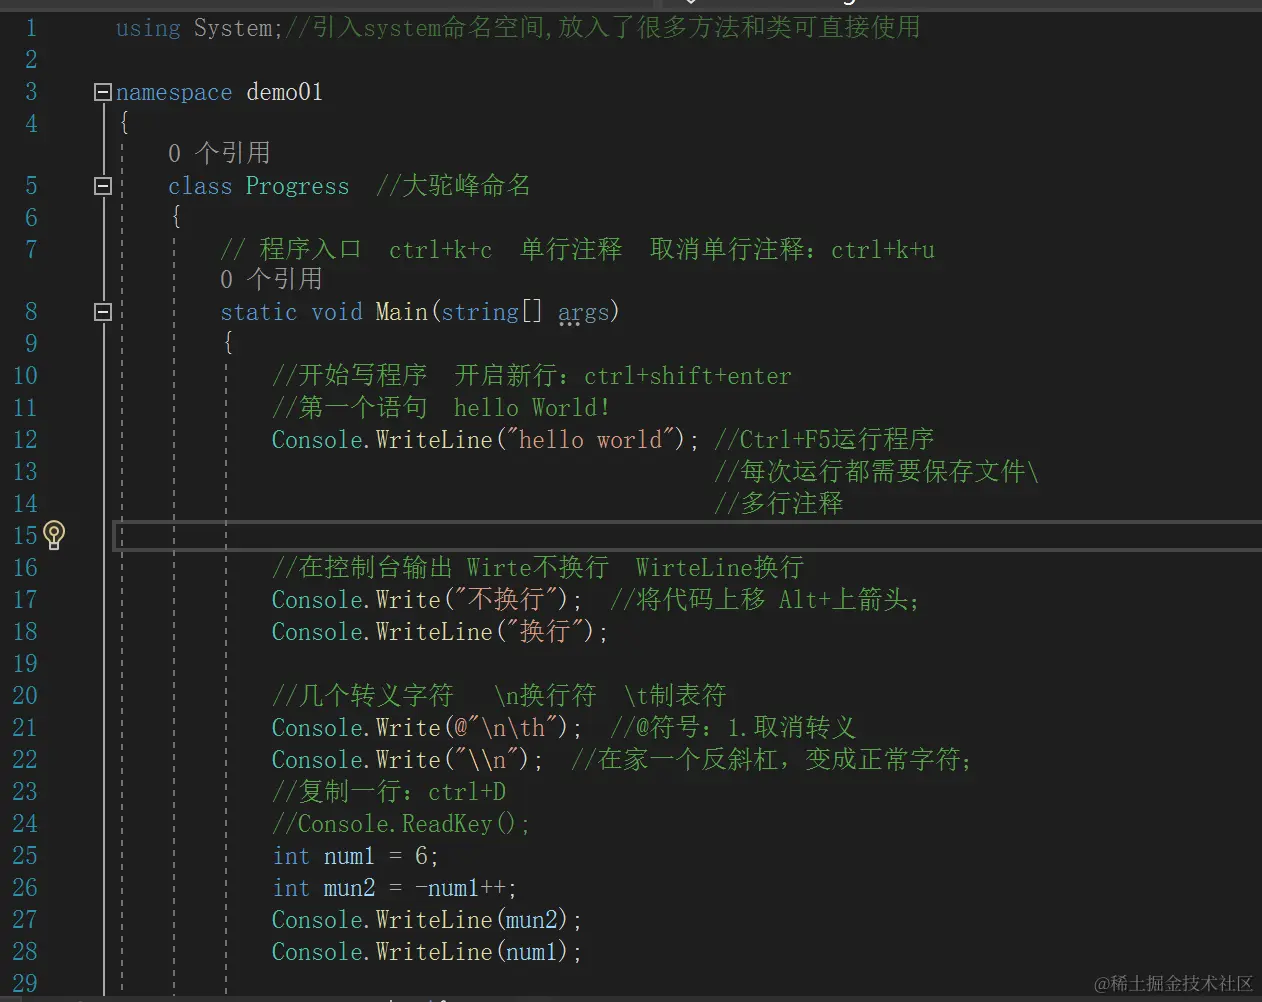Click the 'args' parameter
1262x1002 pixels.
tap(583, 312)
